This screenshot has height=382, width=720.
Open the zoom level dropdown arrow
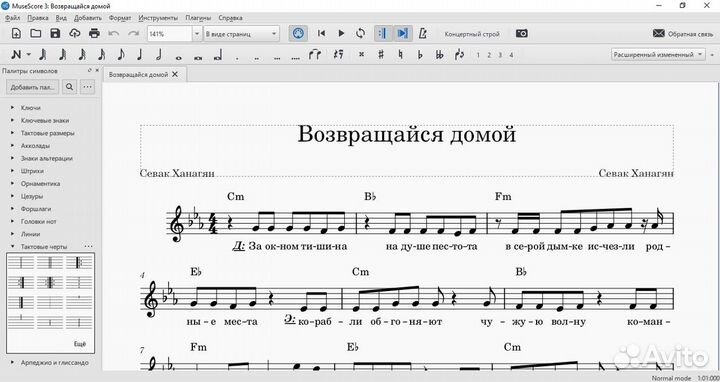click(x=197, y=34)
